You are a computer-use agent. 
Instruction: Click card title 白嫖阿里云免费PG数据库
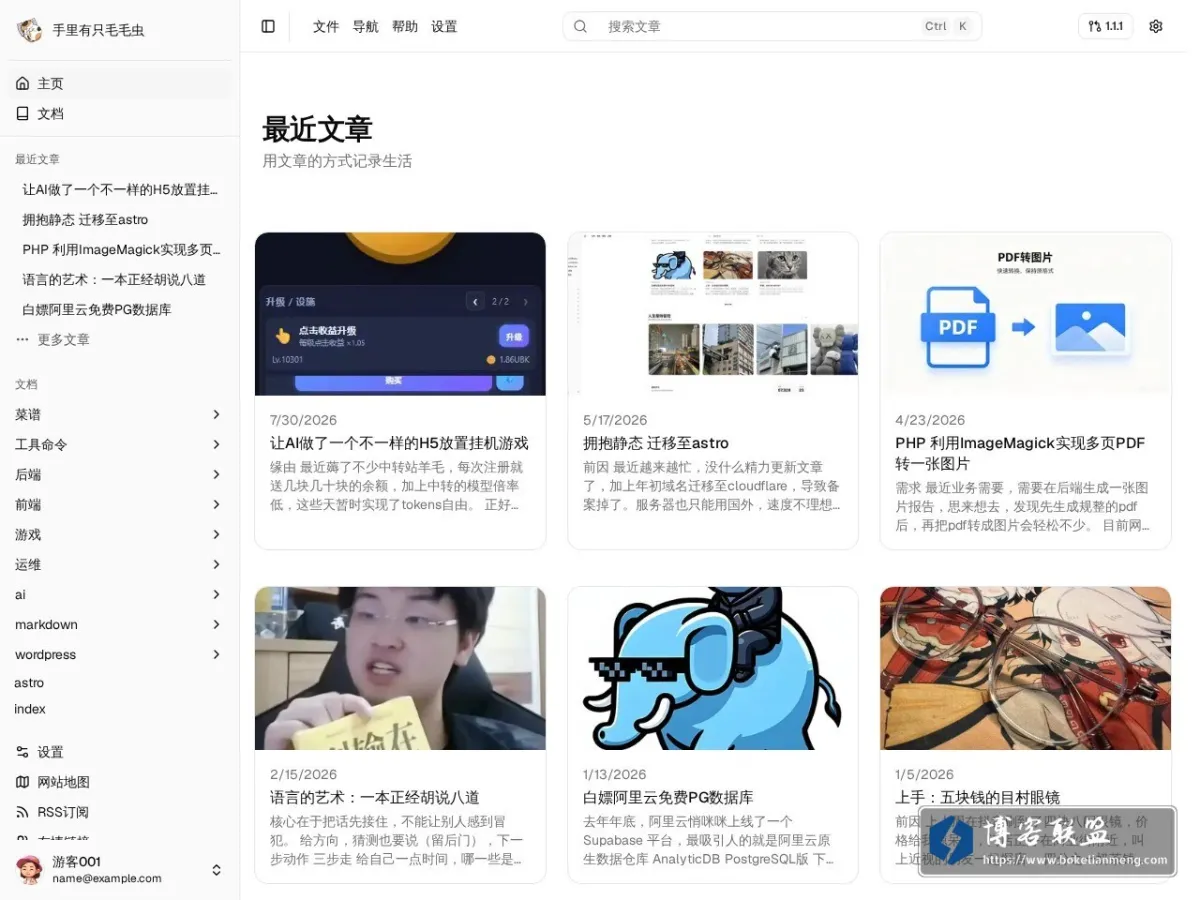click(x=668, y=798)
